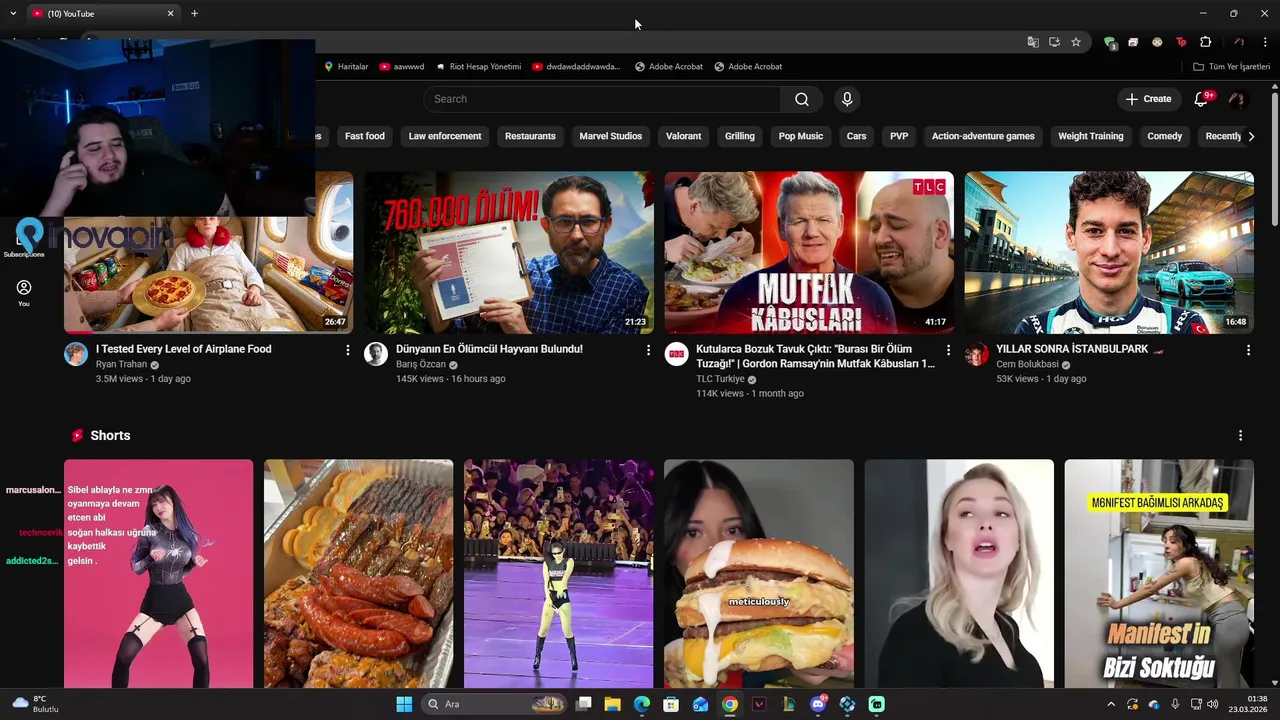This screenshot has height=720, width=1280.
Task: Open the 'Manifest'in Bizi Soktuğu' Short
Action: tap(1159, 574)
